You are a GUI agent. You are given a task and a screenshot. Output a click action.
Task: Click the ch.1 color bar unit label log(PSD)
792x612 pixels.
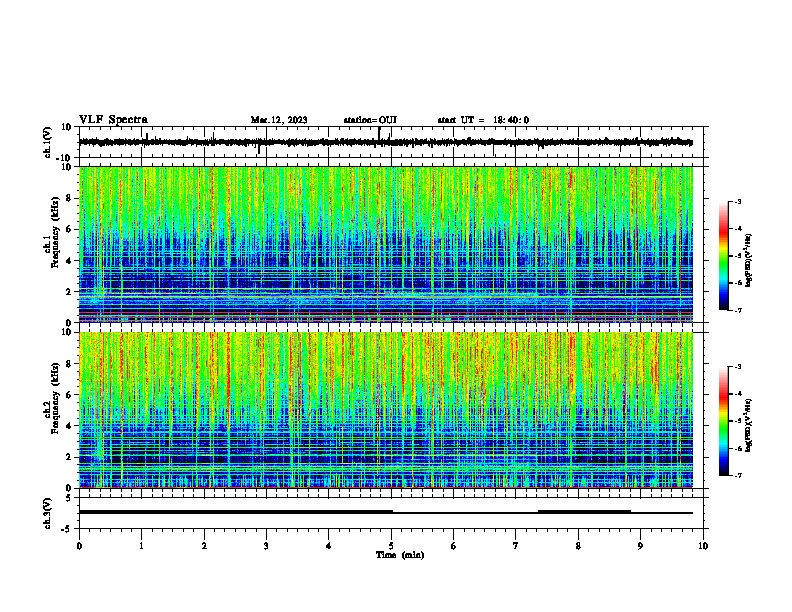click(x=749, y=260)
